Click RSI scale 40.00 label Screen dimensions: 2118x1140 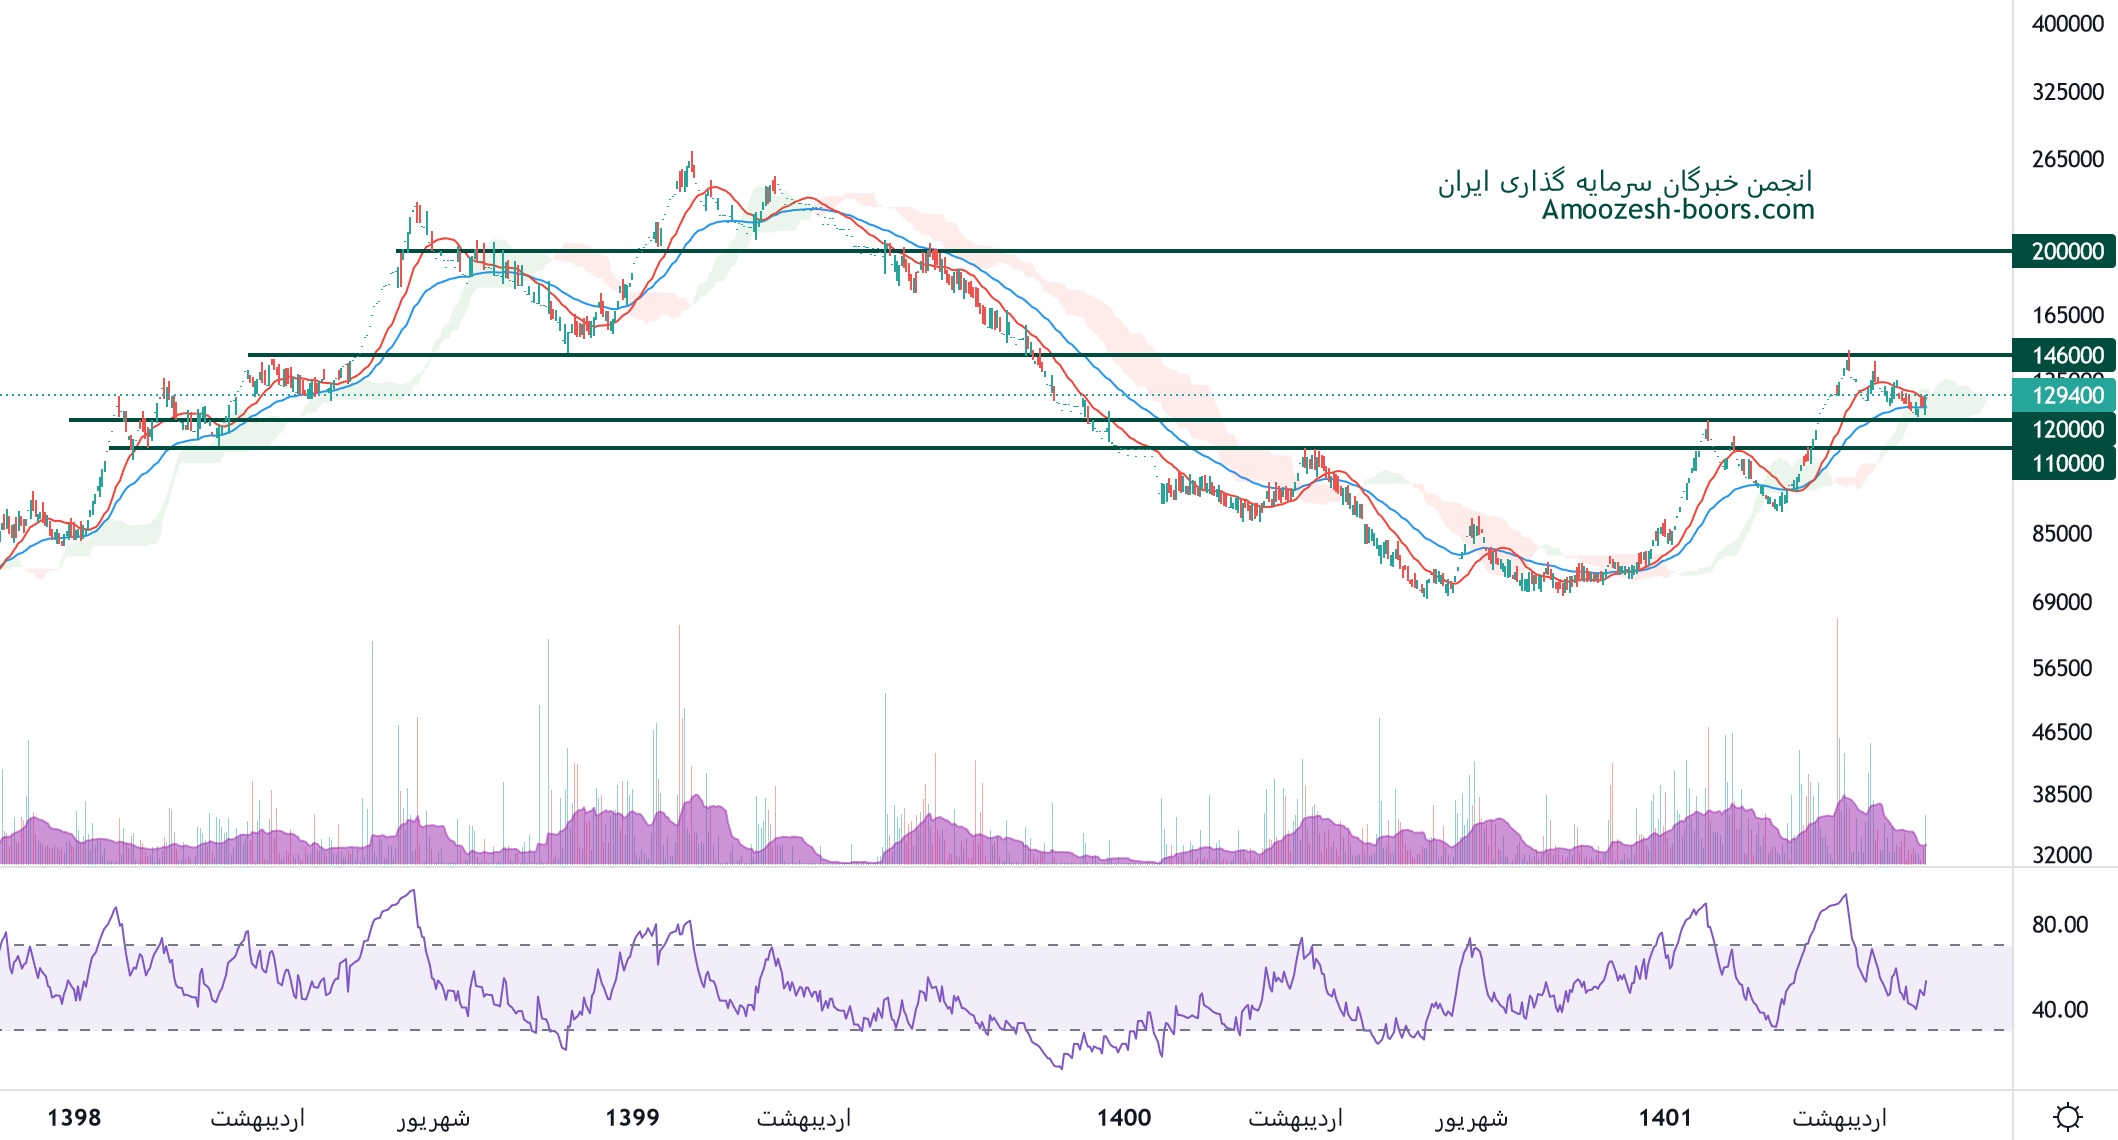point(2059,1009)
